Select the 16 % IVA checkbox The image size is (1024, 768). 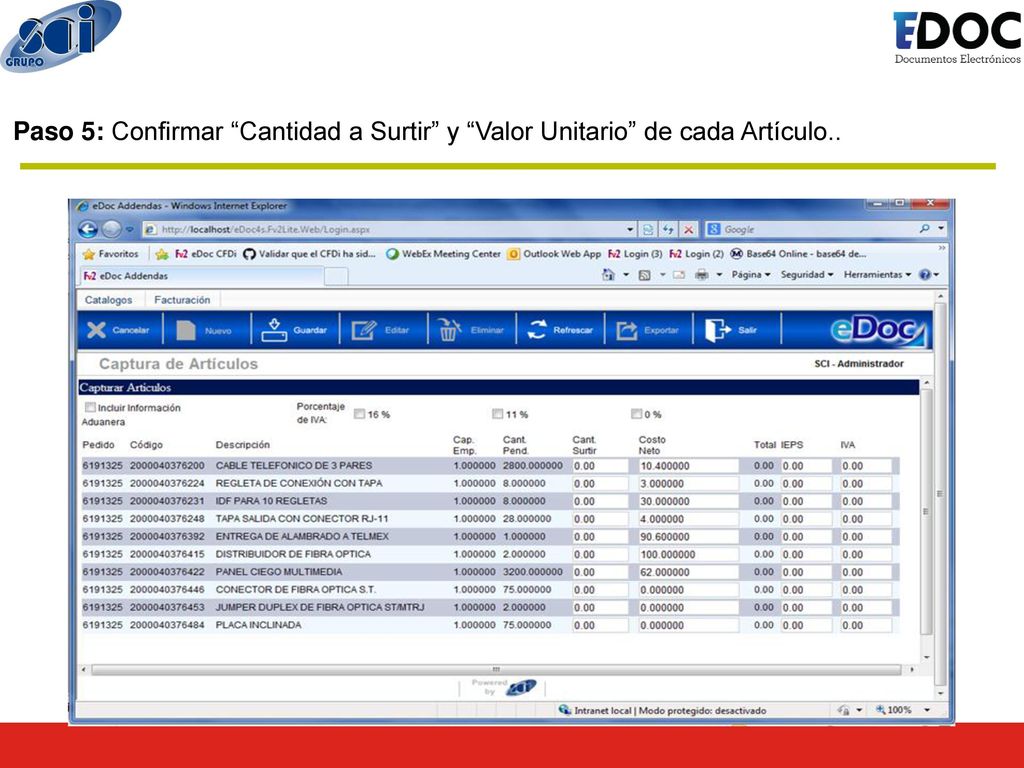click(x=359, y=414)
